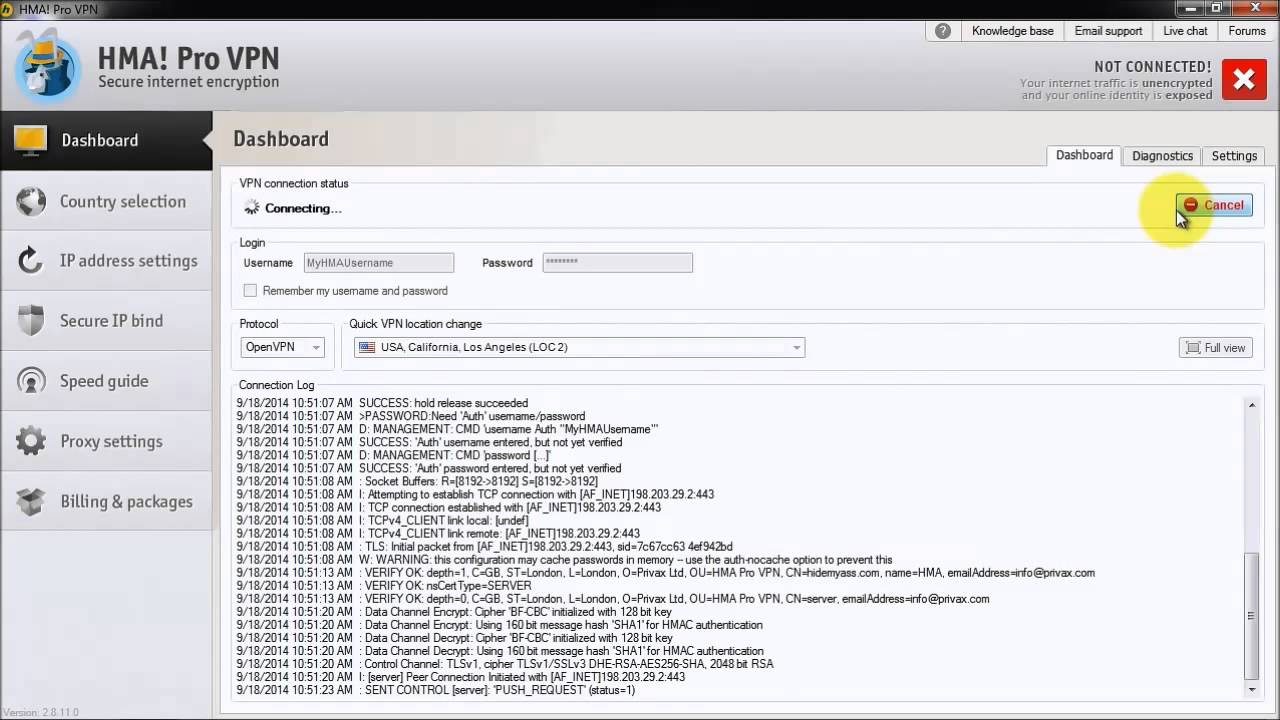The width and height of the screenshot is (1280, 720).
Task: Click the Control Channel TLSv1 log line
Action: pos(505,664)
